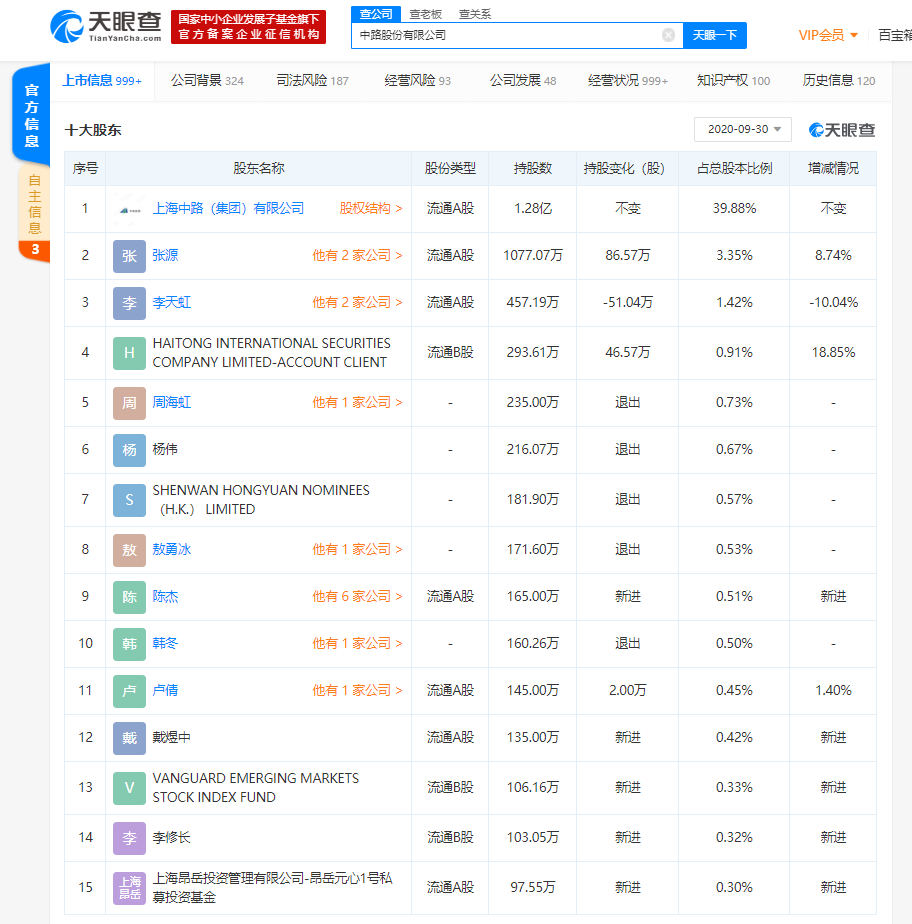Click the avatar icon for 杨伟
This screenshot has width=912, height=924.
click(x=129, y=450)
